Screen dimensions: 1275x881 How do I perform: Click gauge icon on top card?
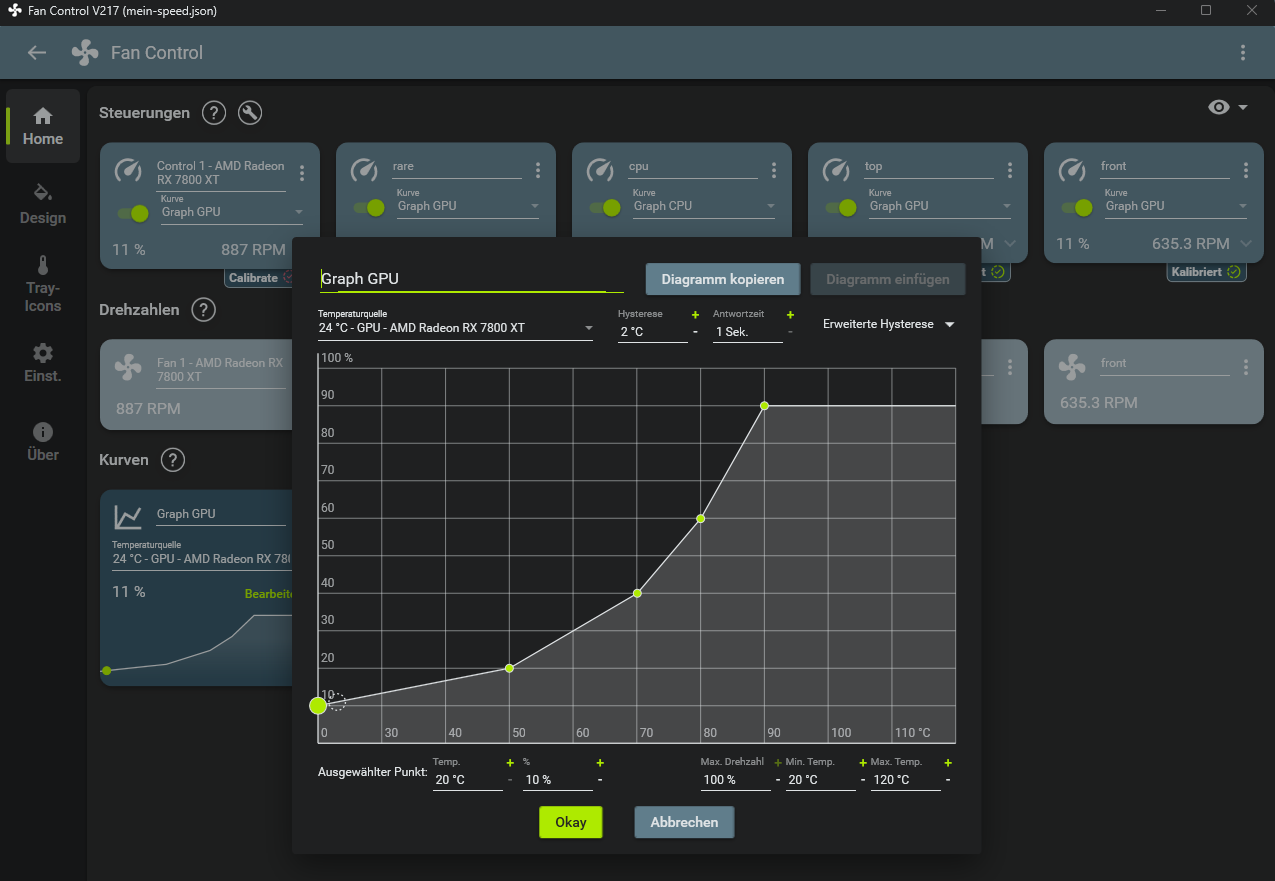pyautogui.click(x=836, y=170)
